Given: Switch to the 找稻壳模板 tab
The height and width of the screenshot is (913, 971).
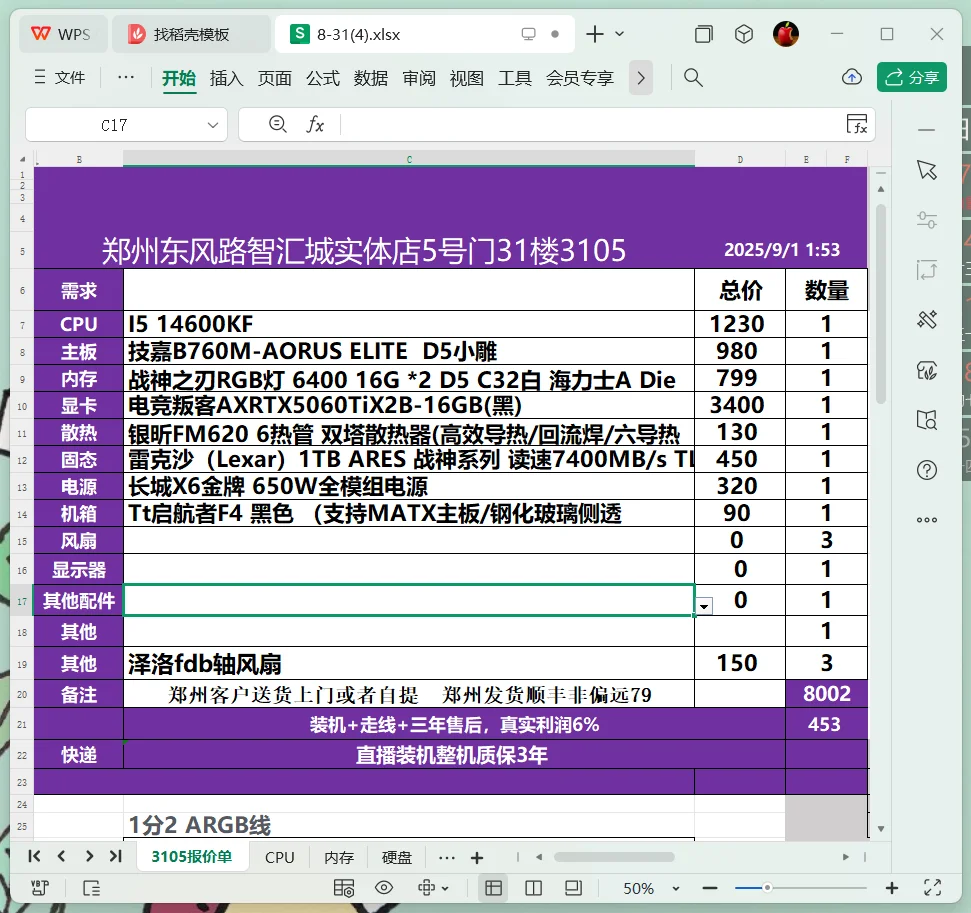Looking at the screenshot, I should (191, 34).
